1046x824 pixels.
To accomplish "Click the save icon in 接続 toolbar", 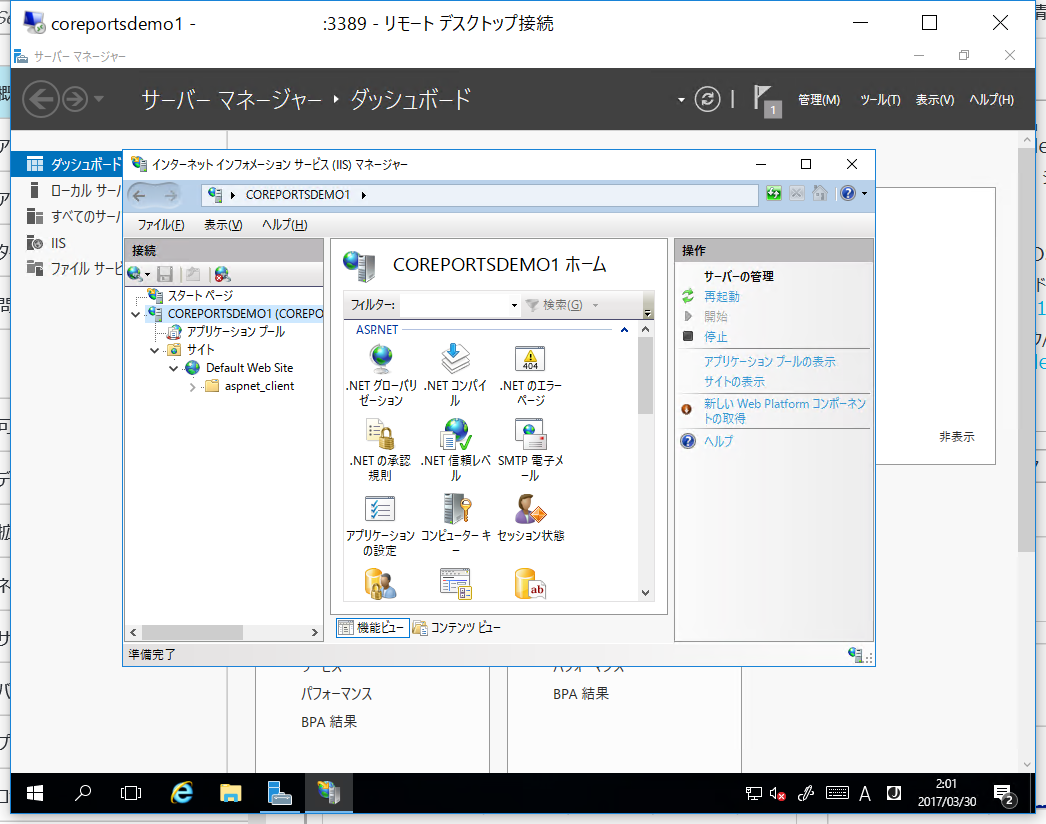I will 165,274.
